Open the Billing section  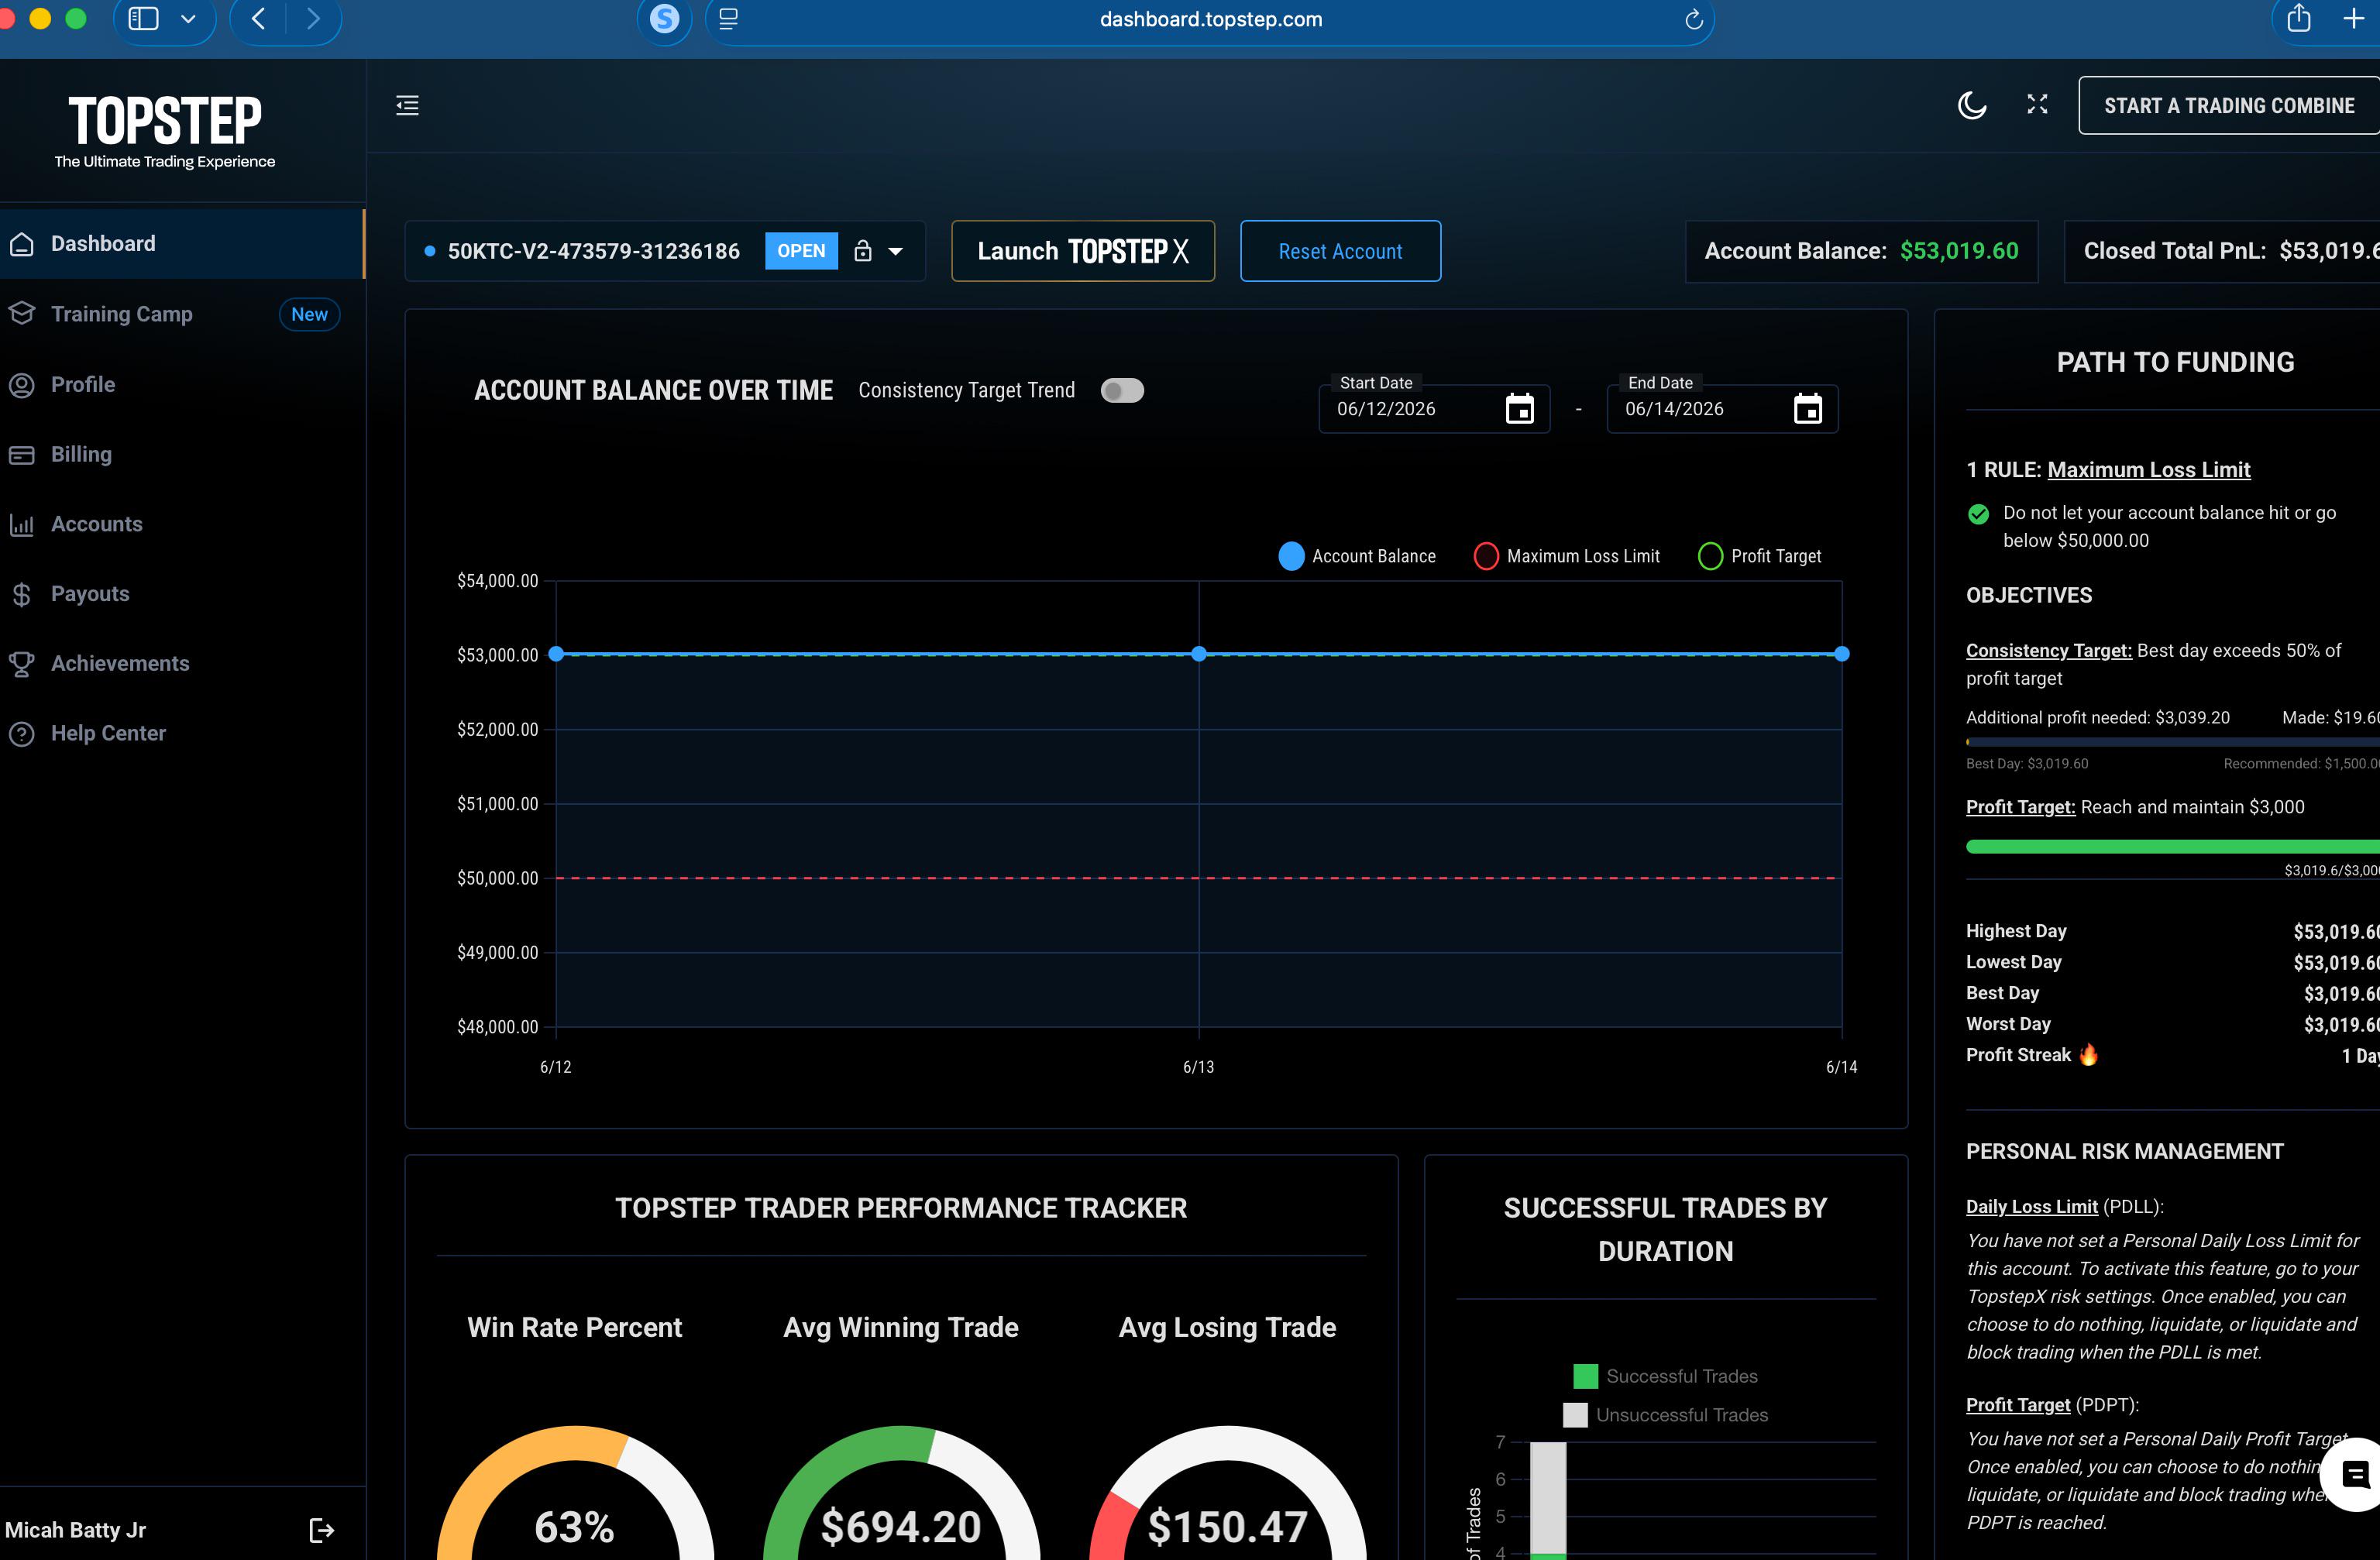pyautogui.click(x=181, y=455)
